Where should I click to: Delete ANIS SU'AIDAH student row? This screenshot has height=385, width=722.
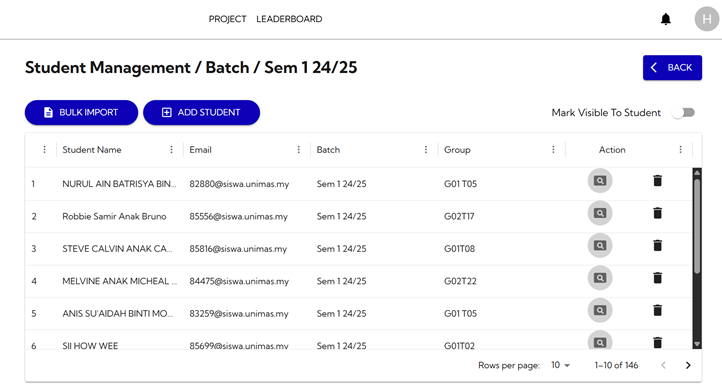[x=658, y=310]
